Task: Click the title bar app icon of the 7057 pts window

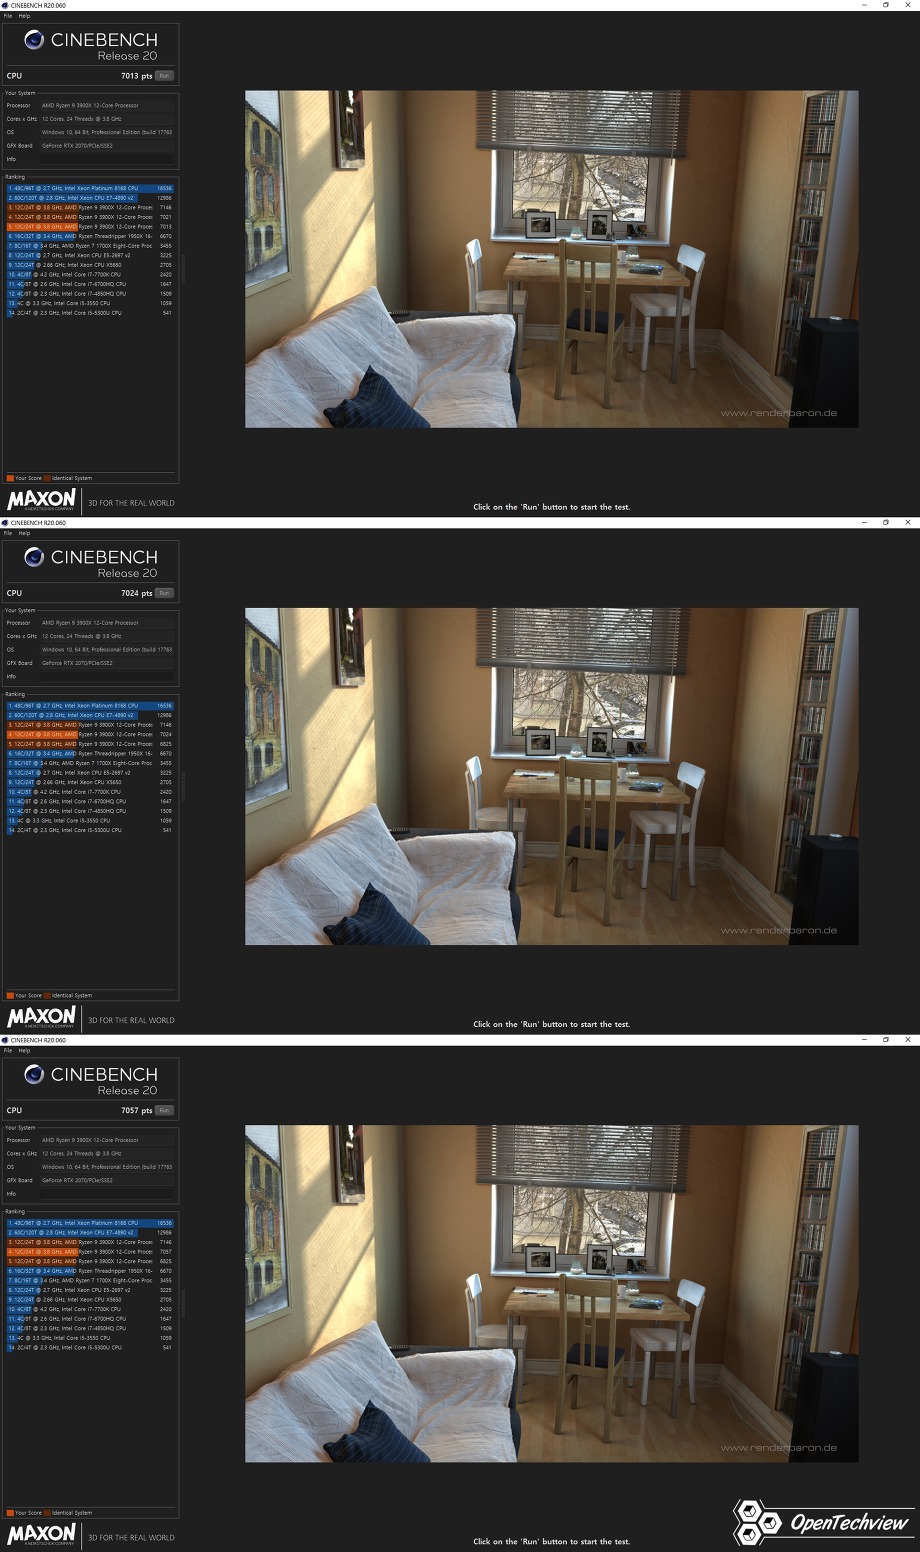Action: click(x=5, y=1040)
